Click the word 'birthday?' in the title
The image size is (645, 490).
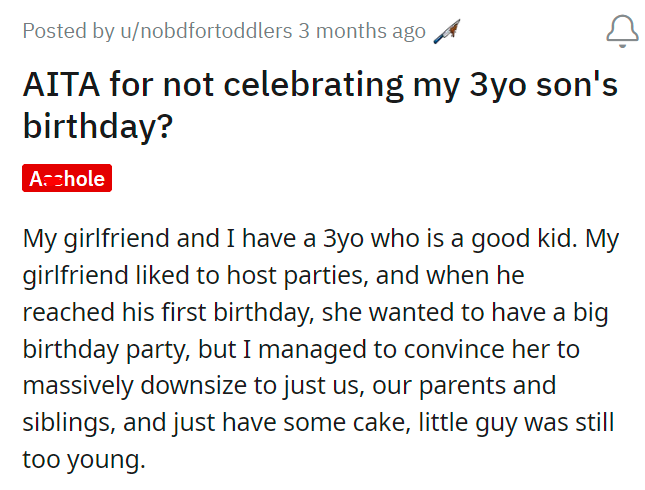coord(98,125)
